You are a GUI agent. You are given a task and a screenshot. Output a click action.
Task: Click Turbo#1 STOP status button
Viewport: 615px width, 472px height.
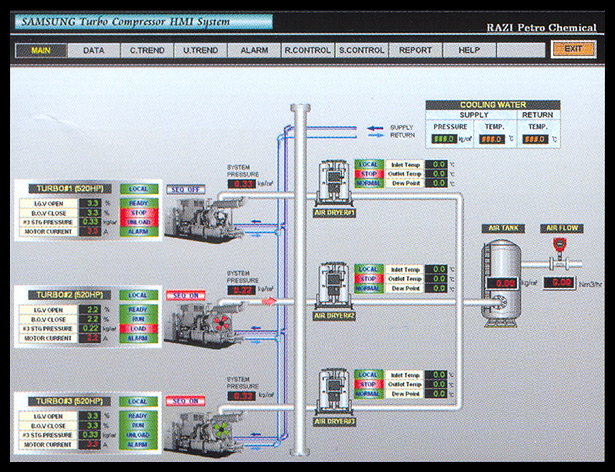139,213
